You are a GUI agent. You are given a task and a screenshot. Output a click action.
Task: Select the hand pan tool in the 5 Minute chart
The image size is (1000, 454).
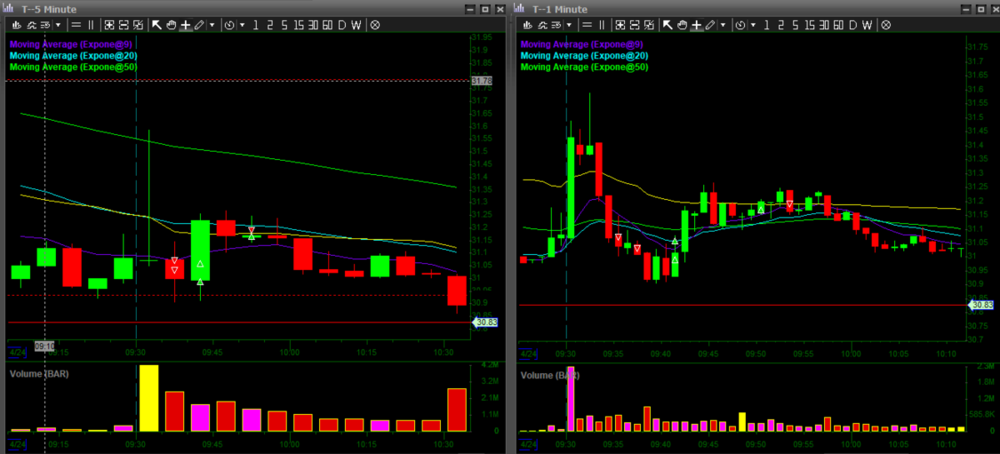172,24
